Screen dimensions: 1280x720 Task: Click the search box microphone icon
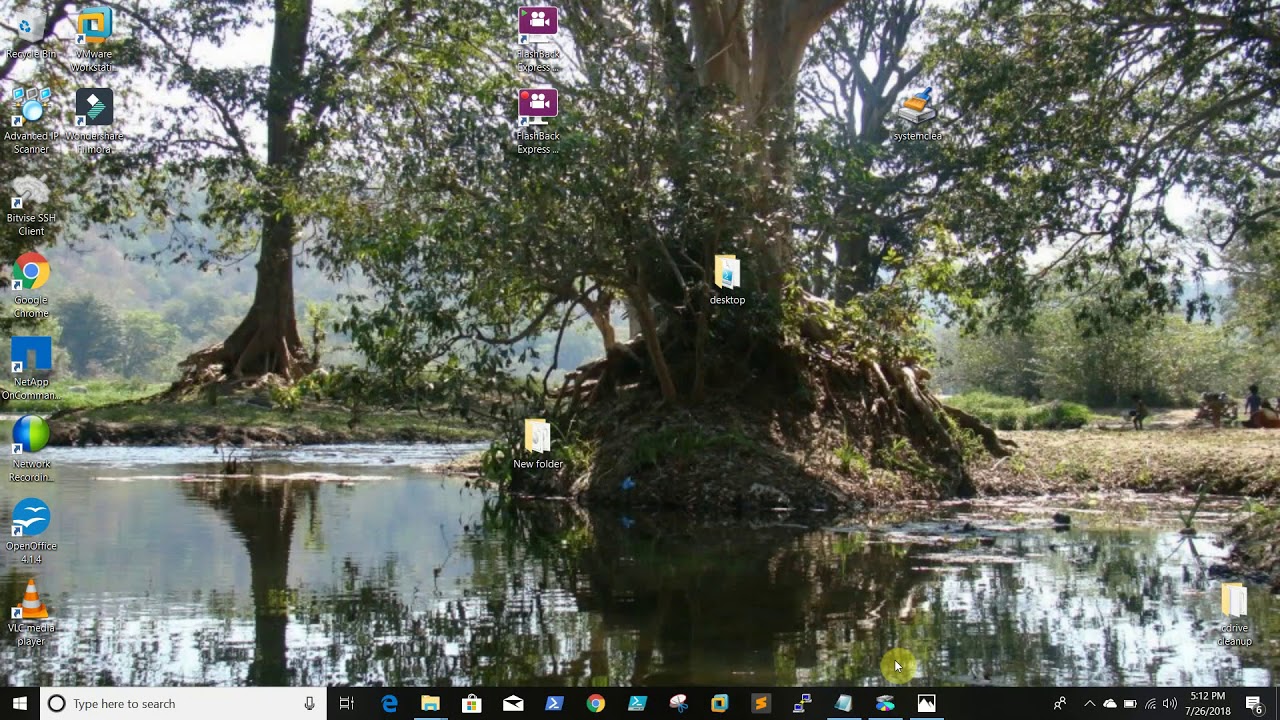tap(309, 704)
